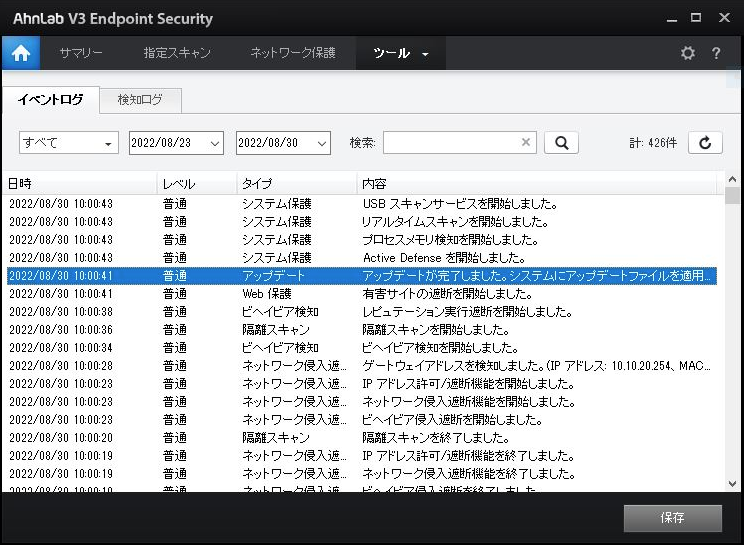Screen dimensions: 744x545
Task: Select the レピュテーション実行遮断 log row
Action: point(362,312)
